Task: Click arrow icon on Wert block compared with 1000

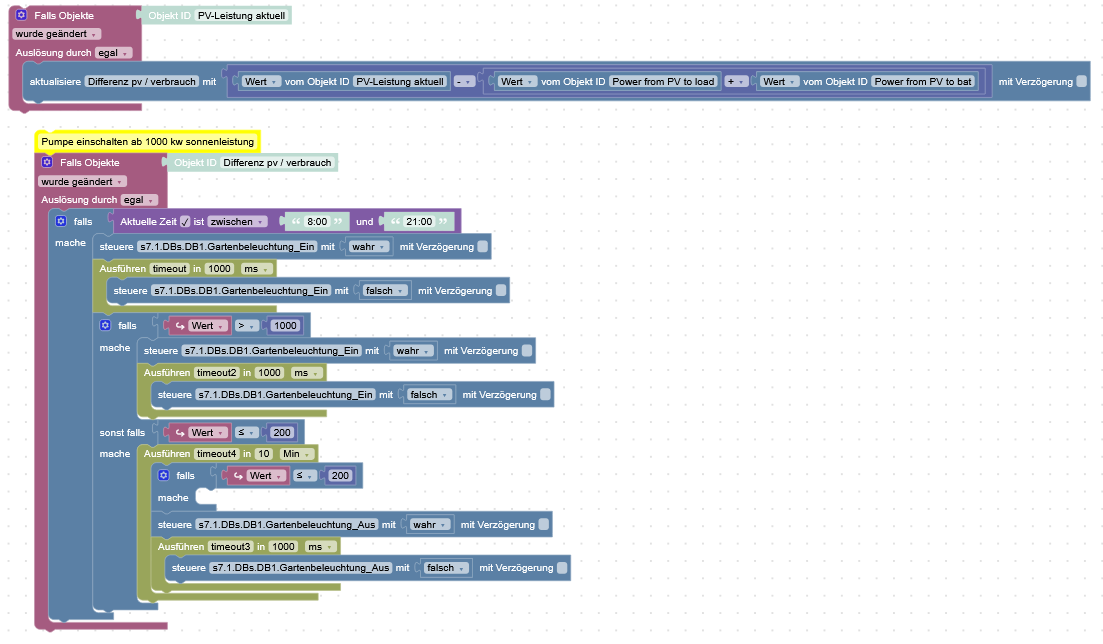Action: [180, 325]
